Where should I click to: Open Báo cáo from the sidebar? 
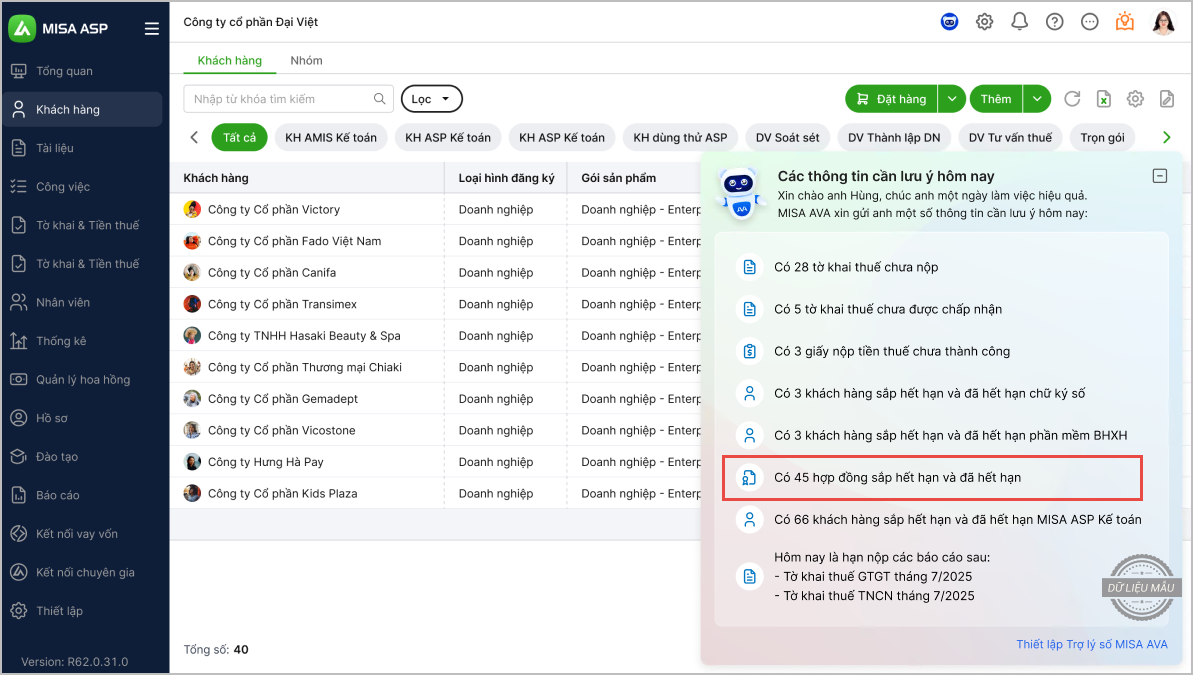[x=82, y=495]
